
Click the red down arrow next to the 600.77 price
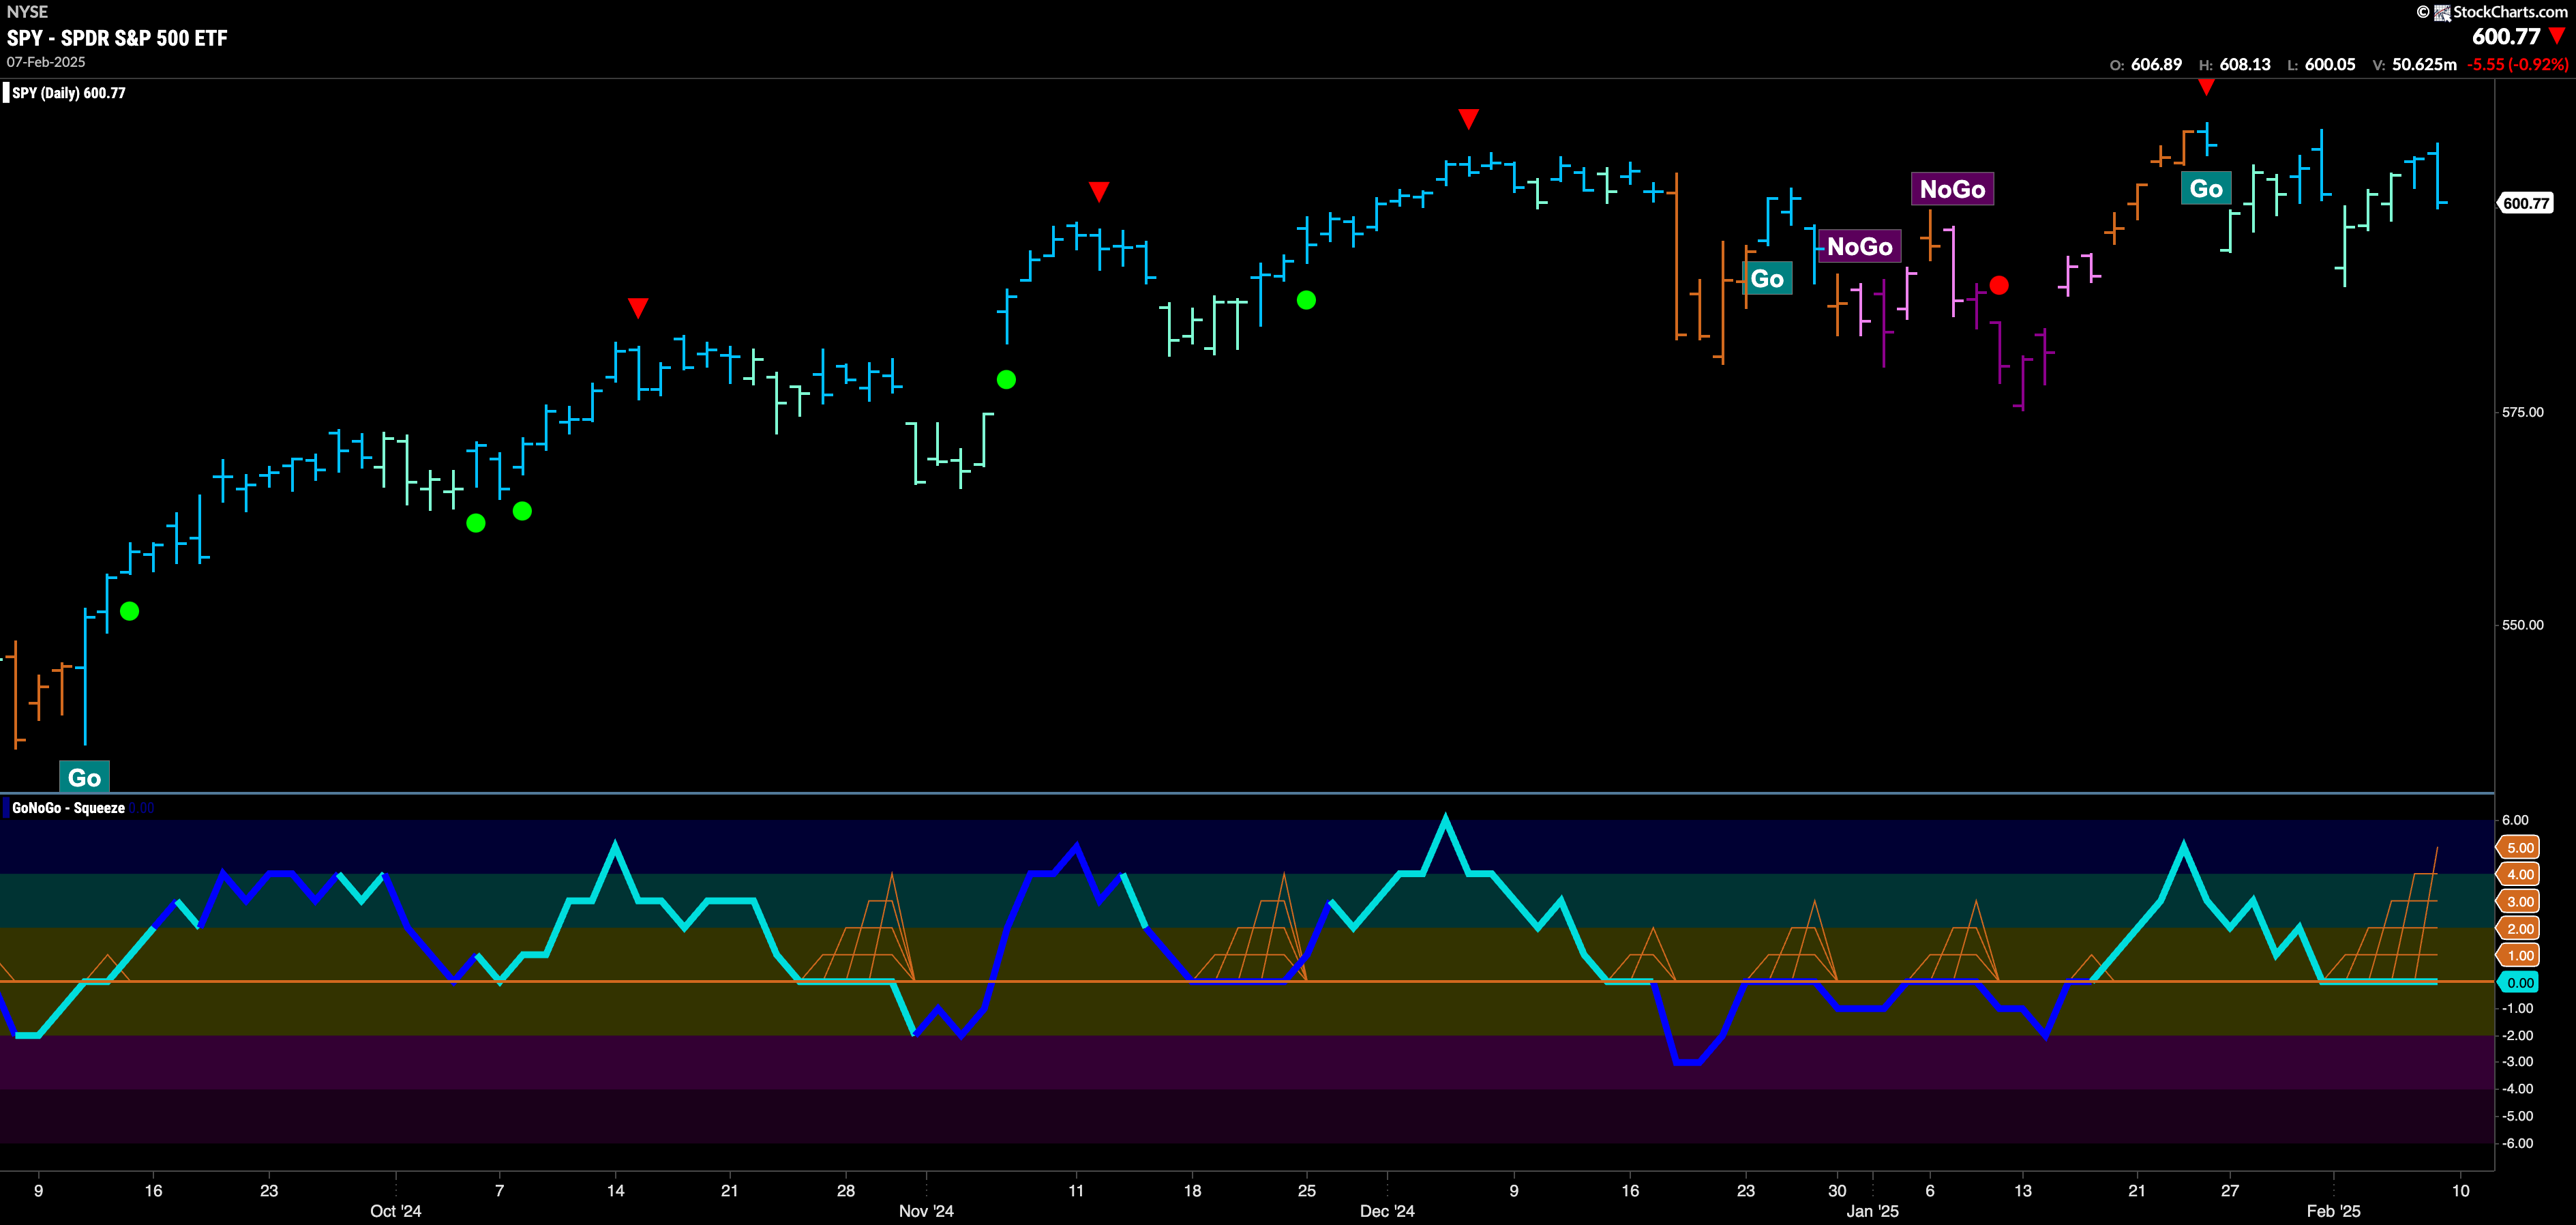point(2558,36)
